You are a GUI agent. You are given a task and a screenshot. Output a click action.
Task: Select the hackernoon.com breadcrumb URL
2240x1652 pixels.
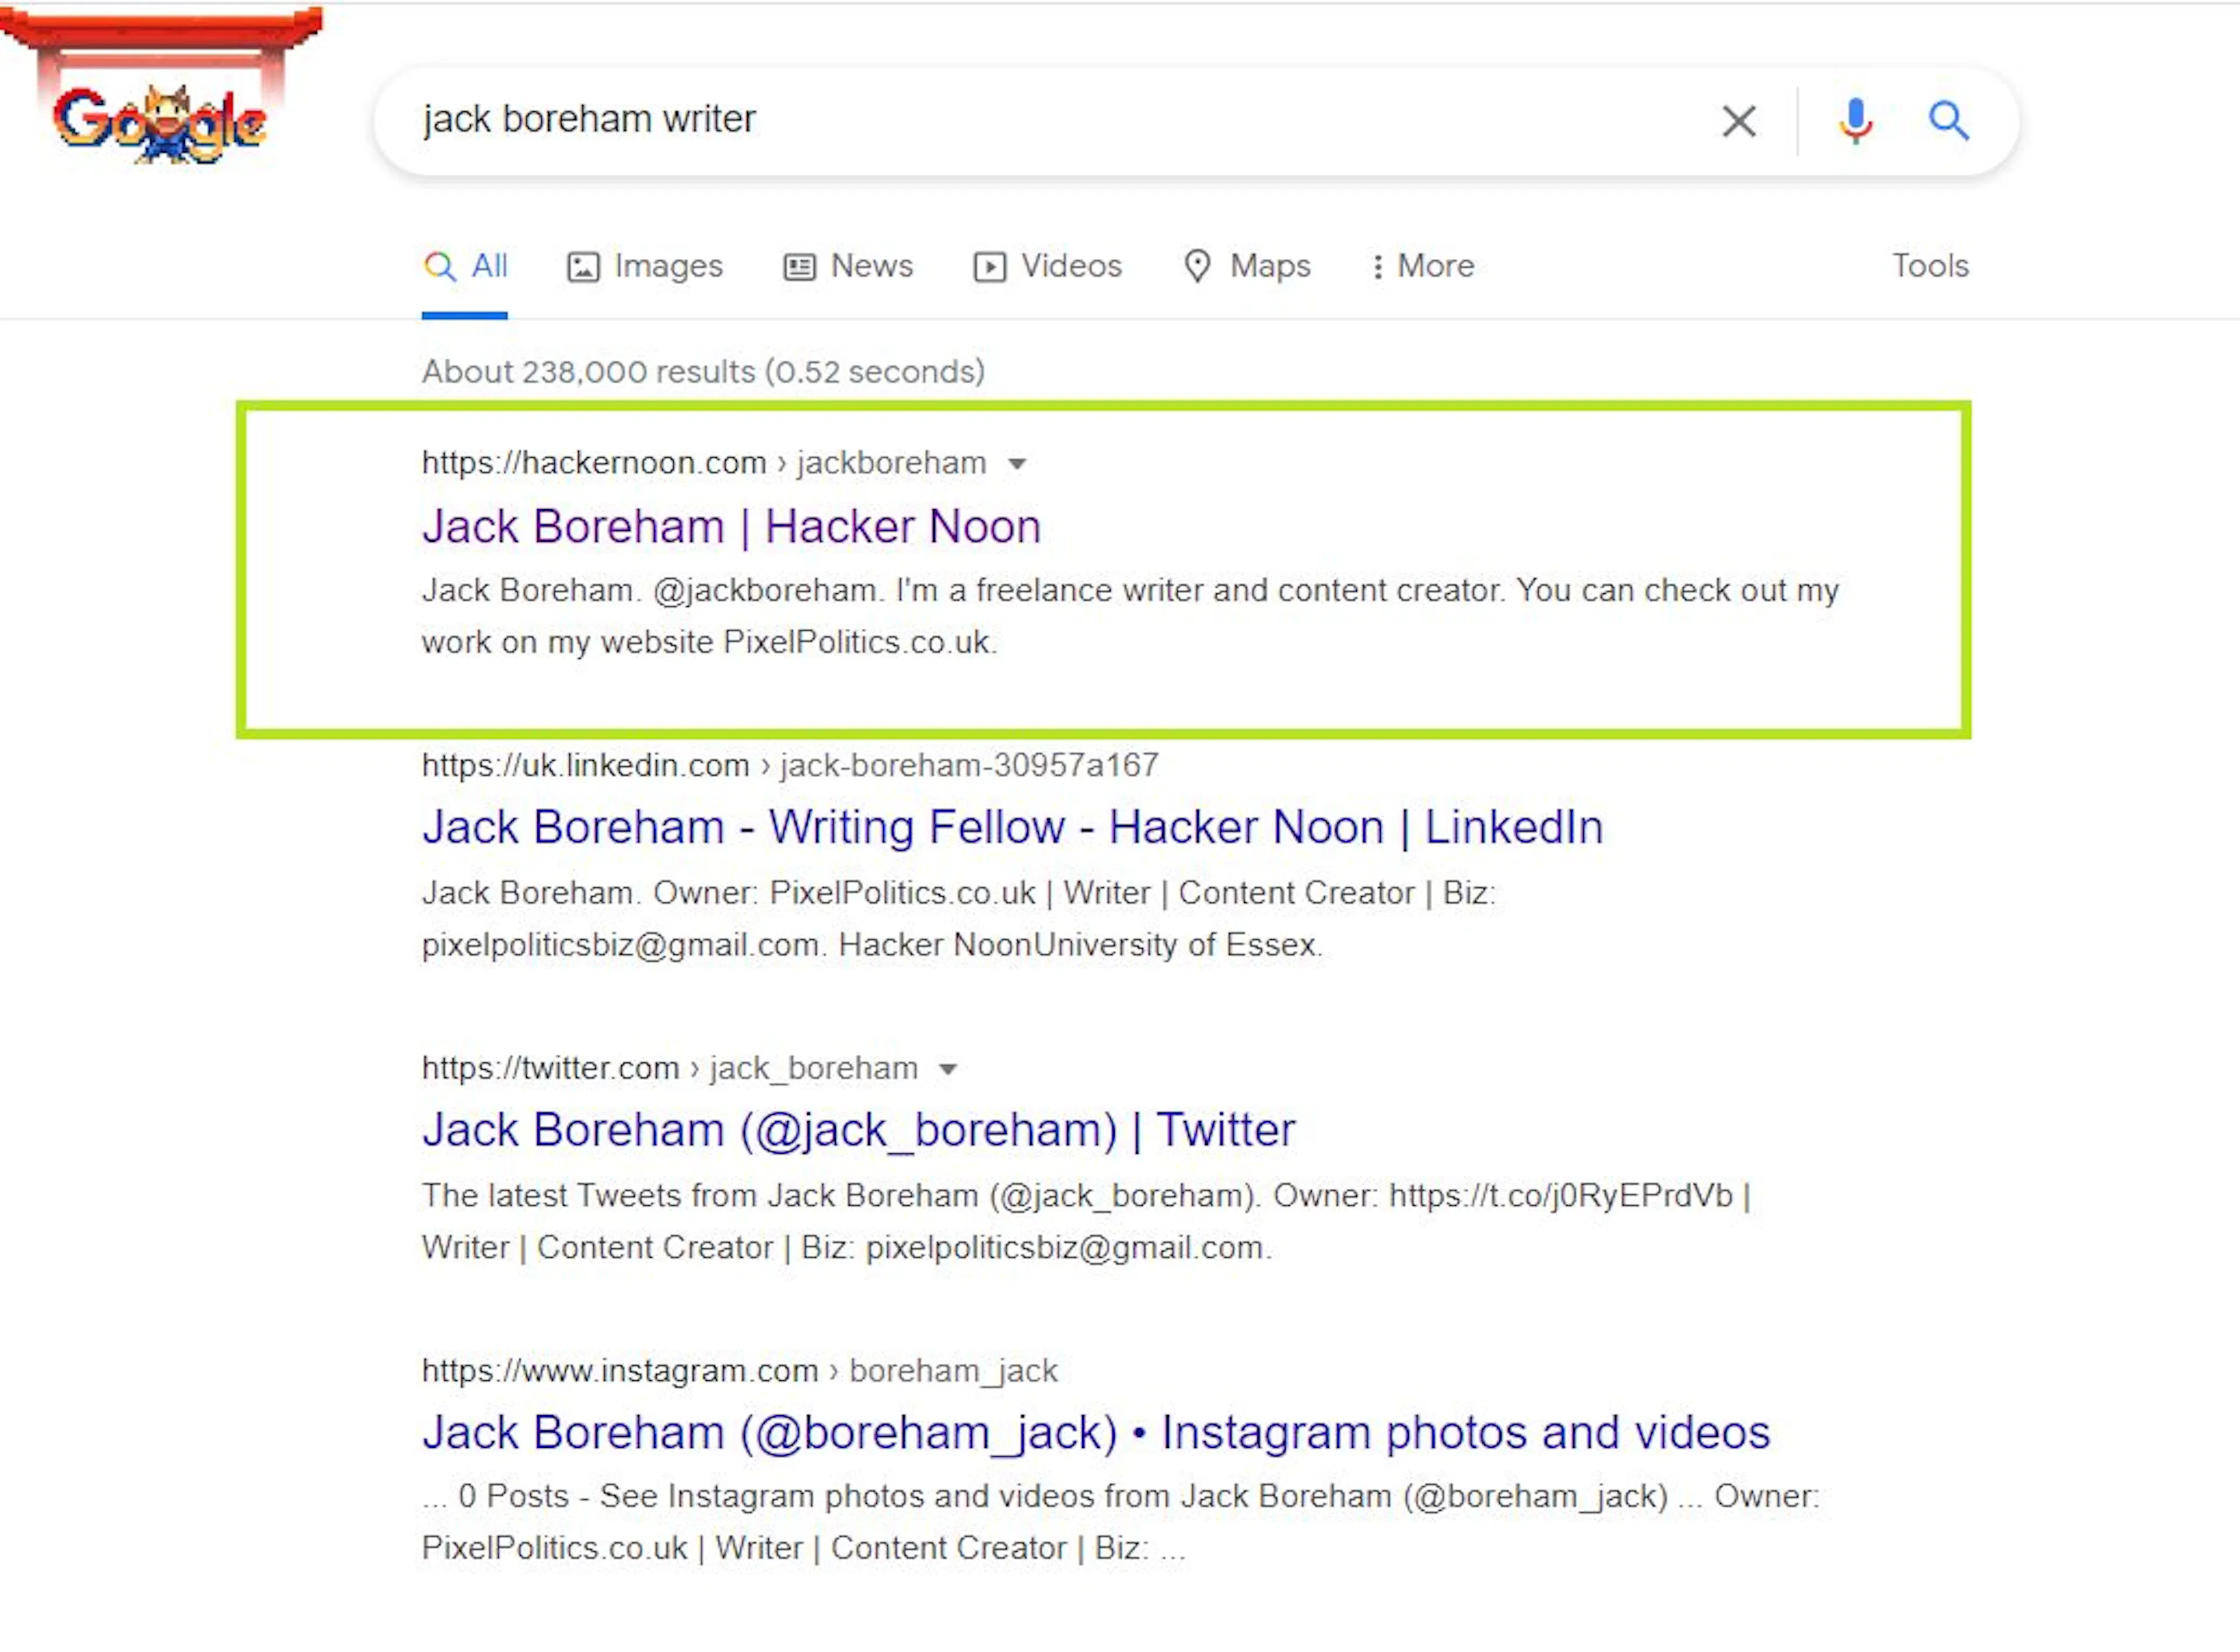pyautogui.click(x=703, y=463)
